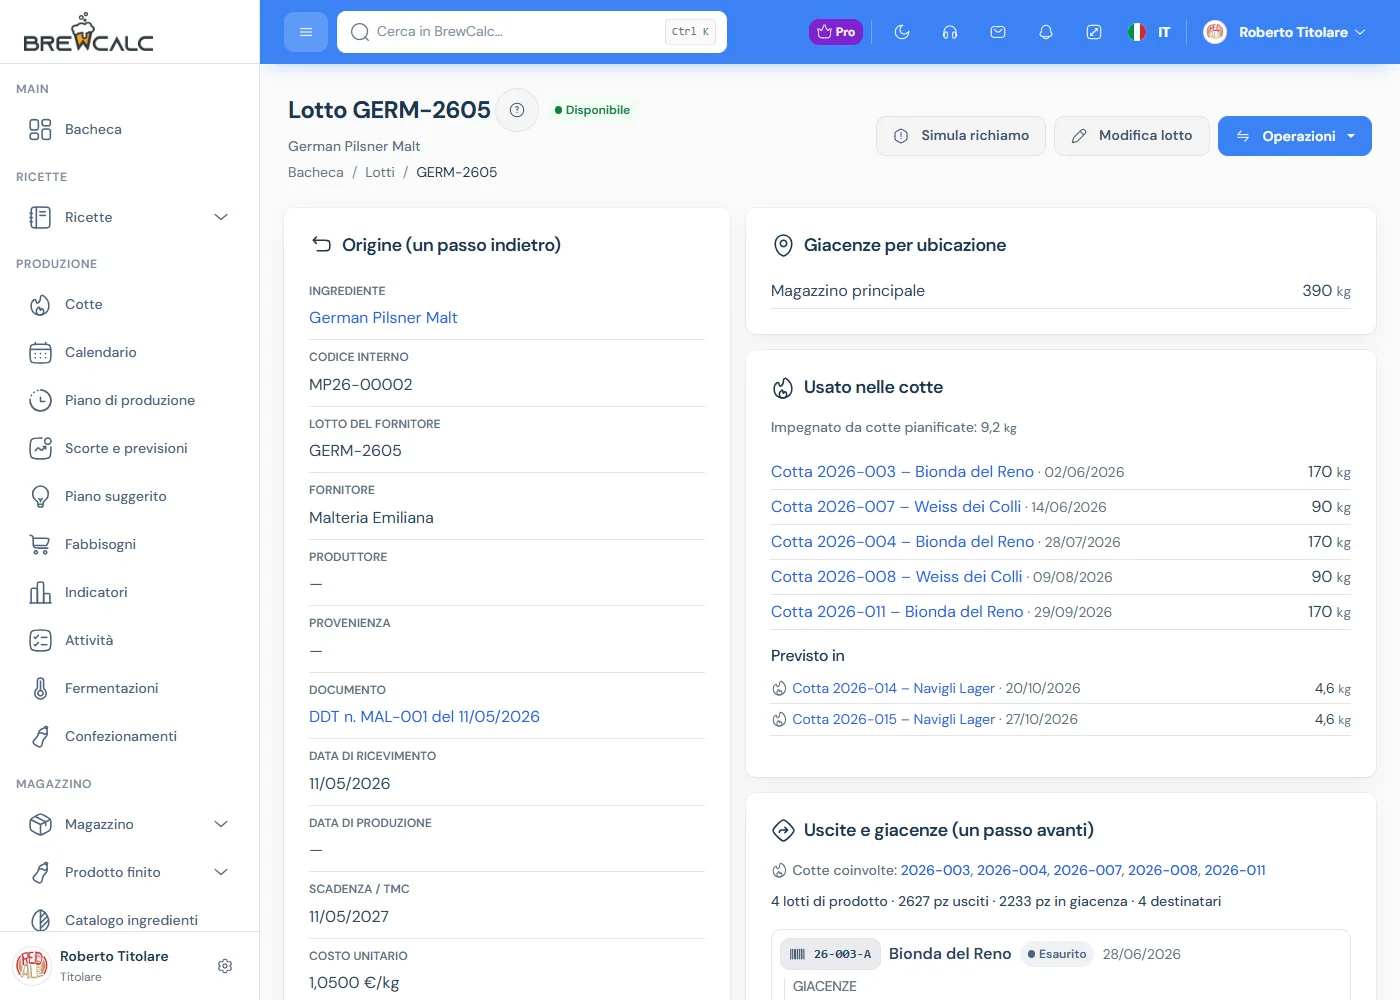The height and width of the screenshot is (1000, 1400).
Task: Change language from Italian flag selector
Action: (x=1149, y=32)
